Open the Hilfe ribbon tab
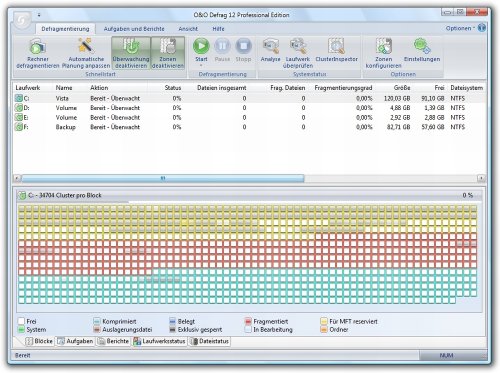 [218, 29]
